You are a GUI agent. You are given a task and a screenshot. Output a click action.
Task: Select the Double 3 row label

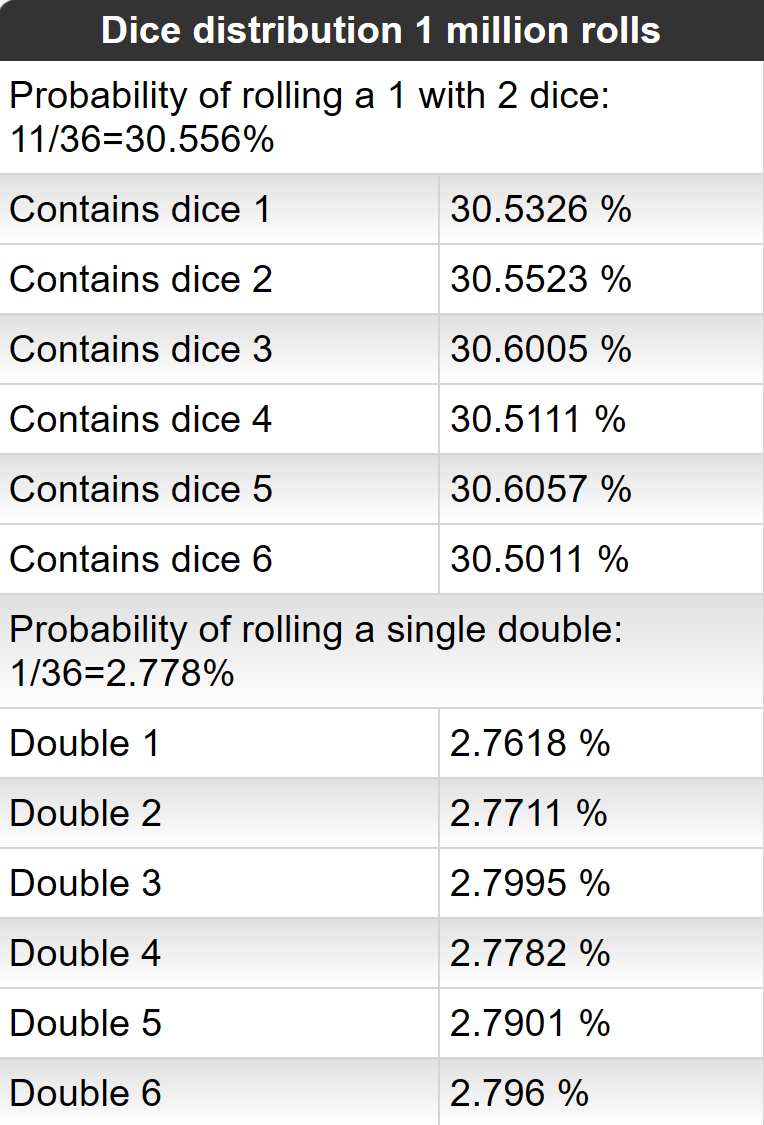pyautogui.click(x=85, y=883)
